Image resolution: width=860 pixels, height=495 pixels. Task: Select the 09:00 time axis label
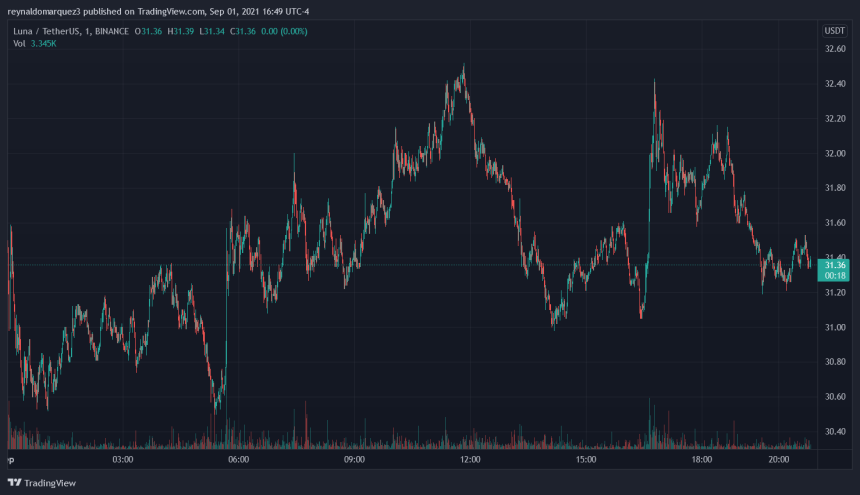pos(354,460)
